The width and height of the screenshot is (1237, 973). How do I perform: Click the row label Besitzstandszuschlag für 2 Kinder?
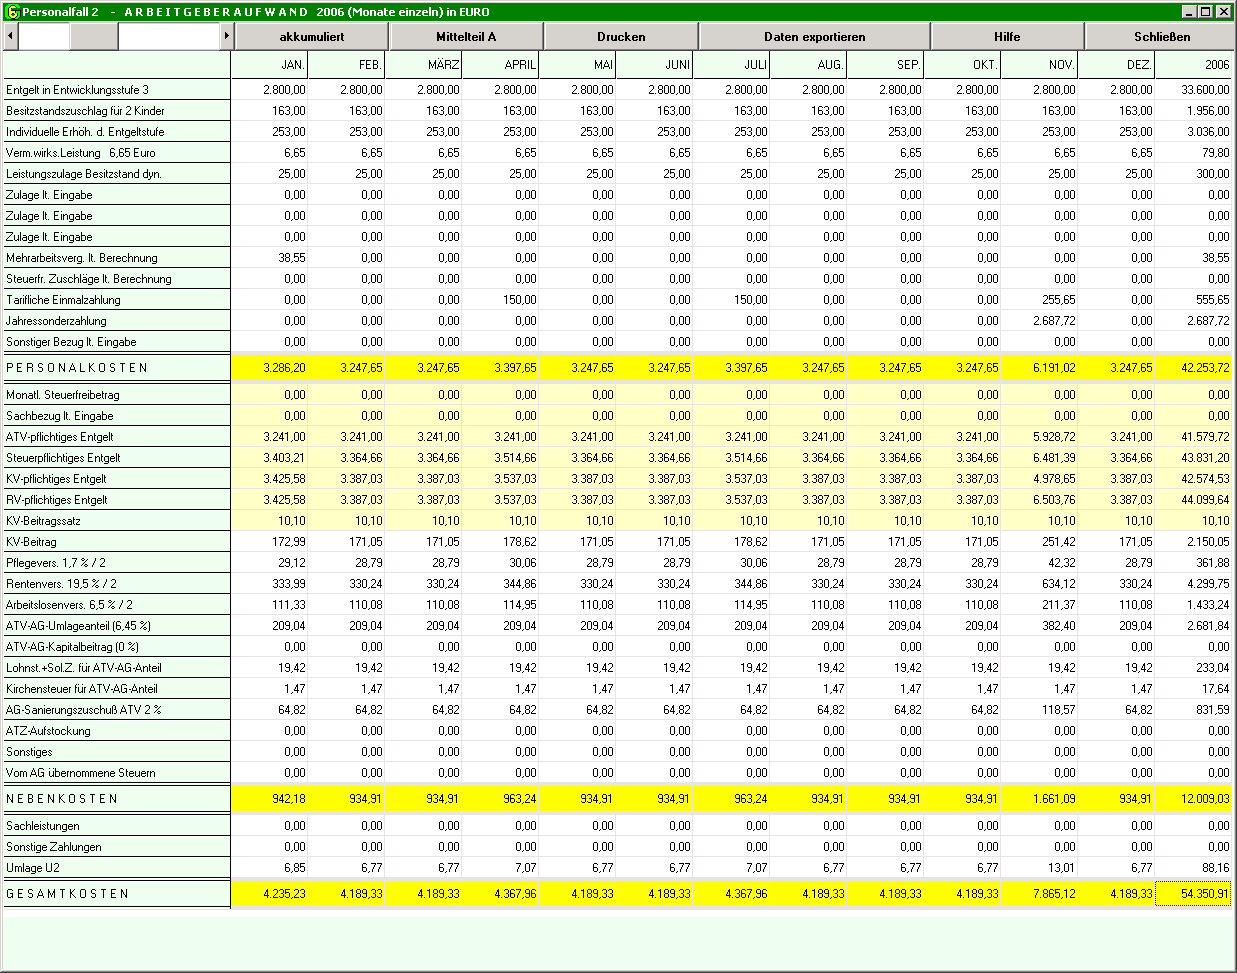[x=117, y=111]
